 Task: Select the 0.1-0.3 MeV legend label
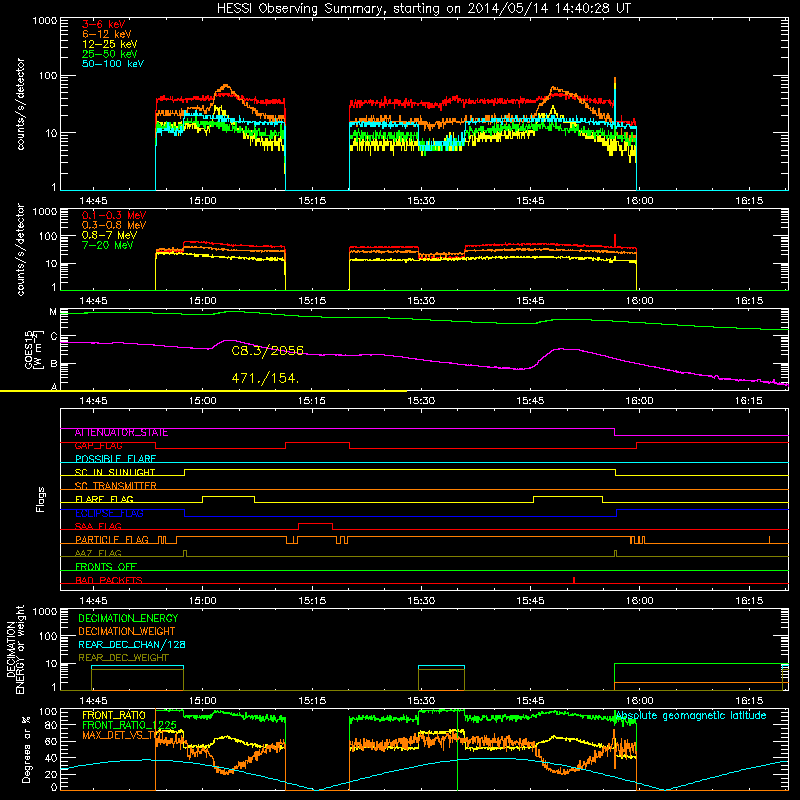click(114, 215)
